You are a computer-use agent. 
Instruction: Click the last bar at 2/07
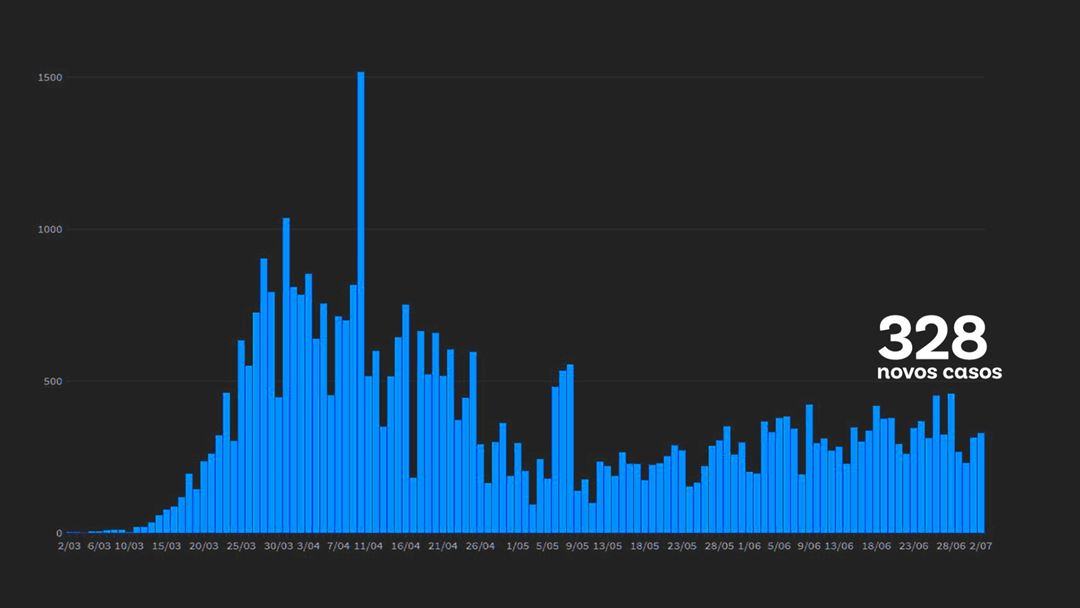tap(981, 483)
